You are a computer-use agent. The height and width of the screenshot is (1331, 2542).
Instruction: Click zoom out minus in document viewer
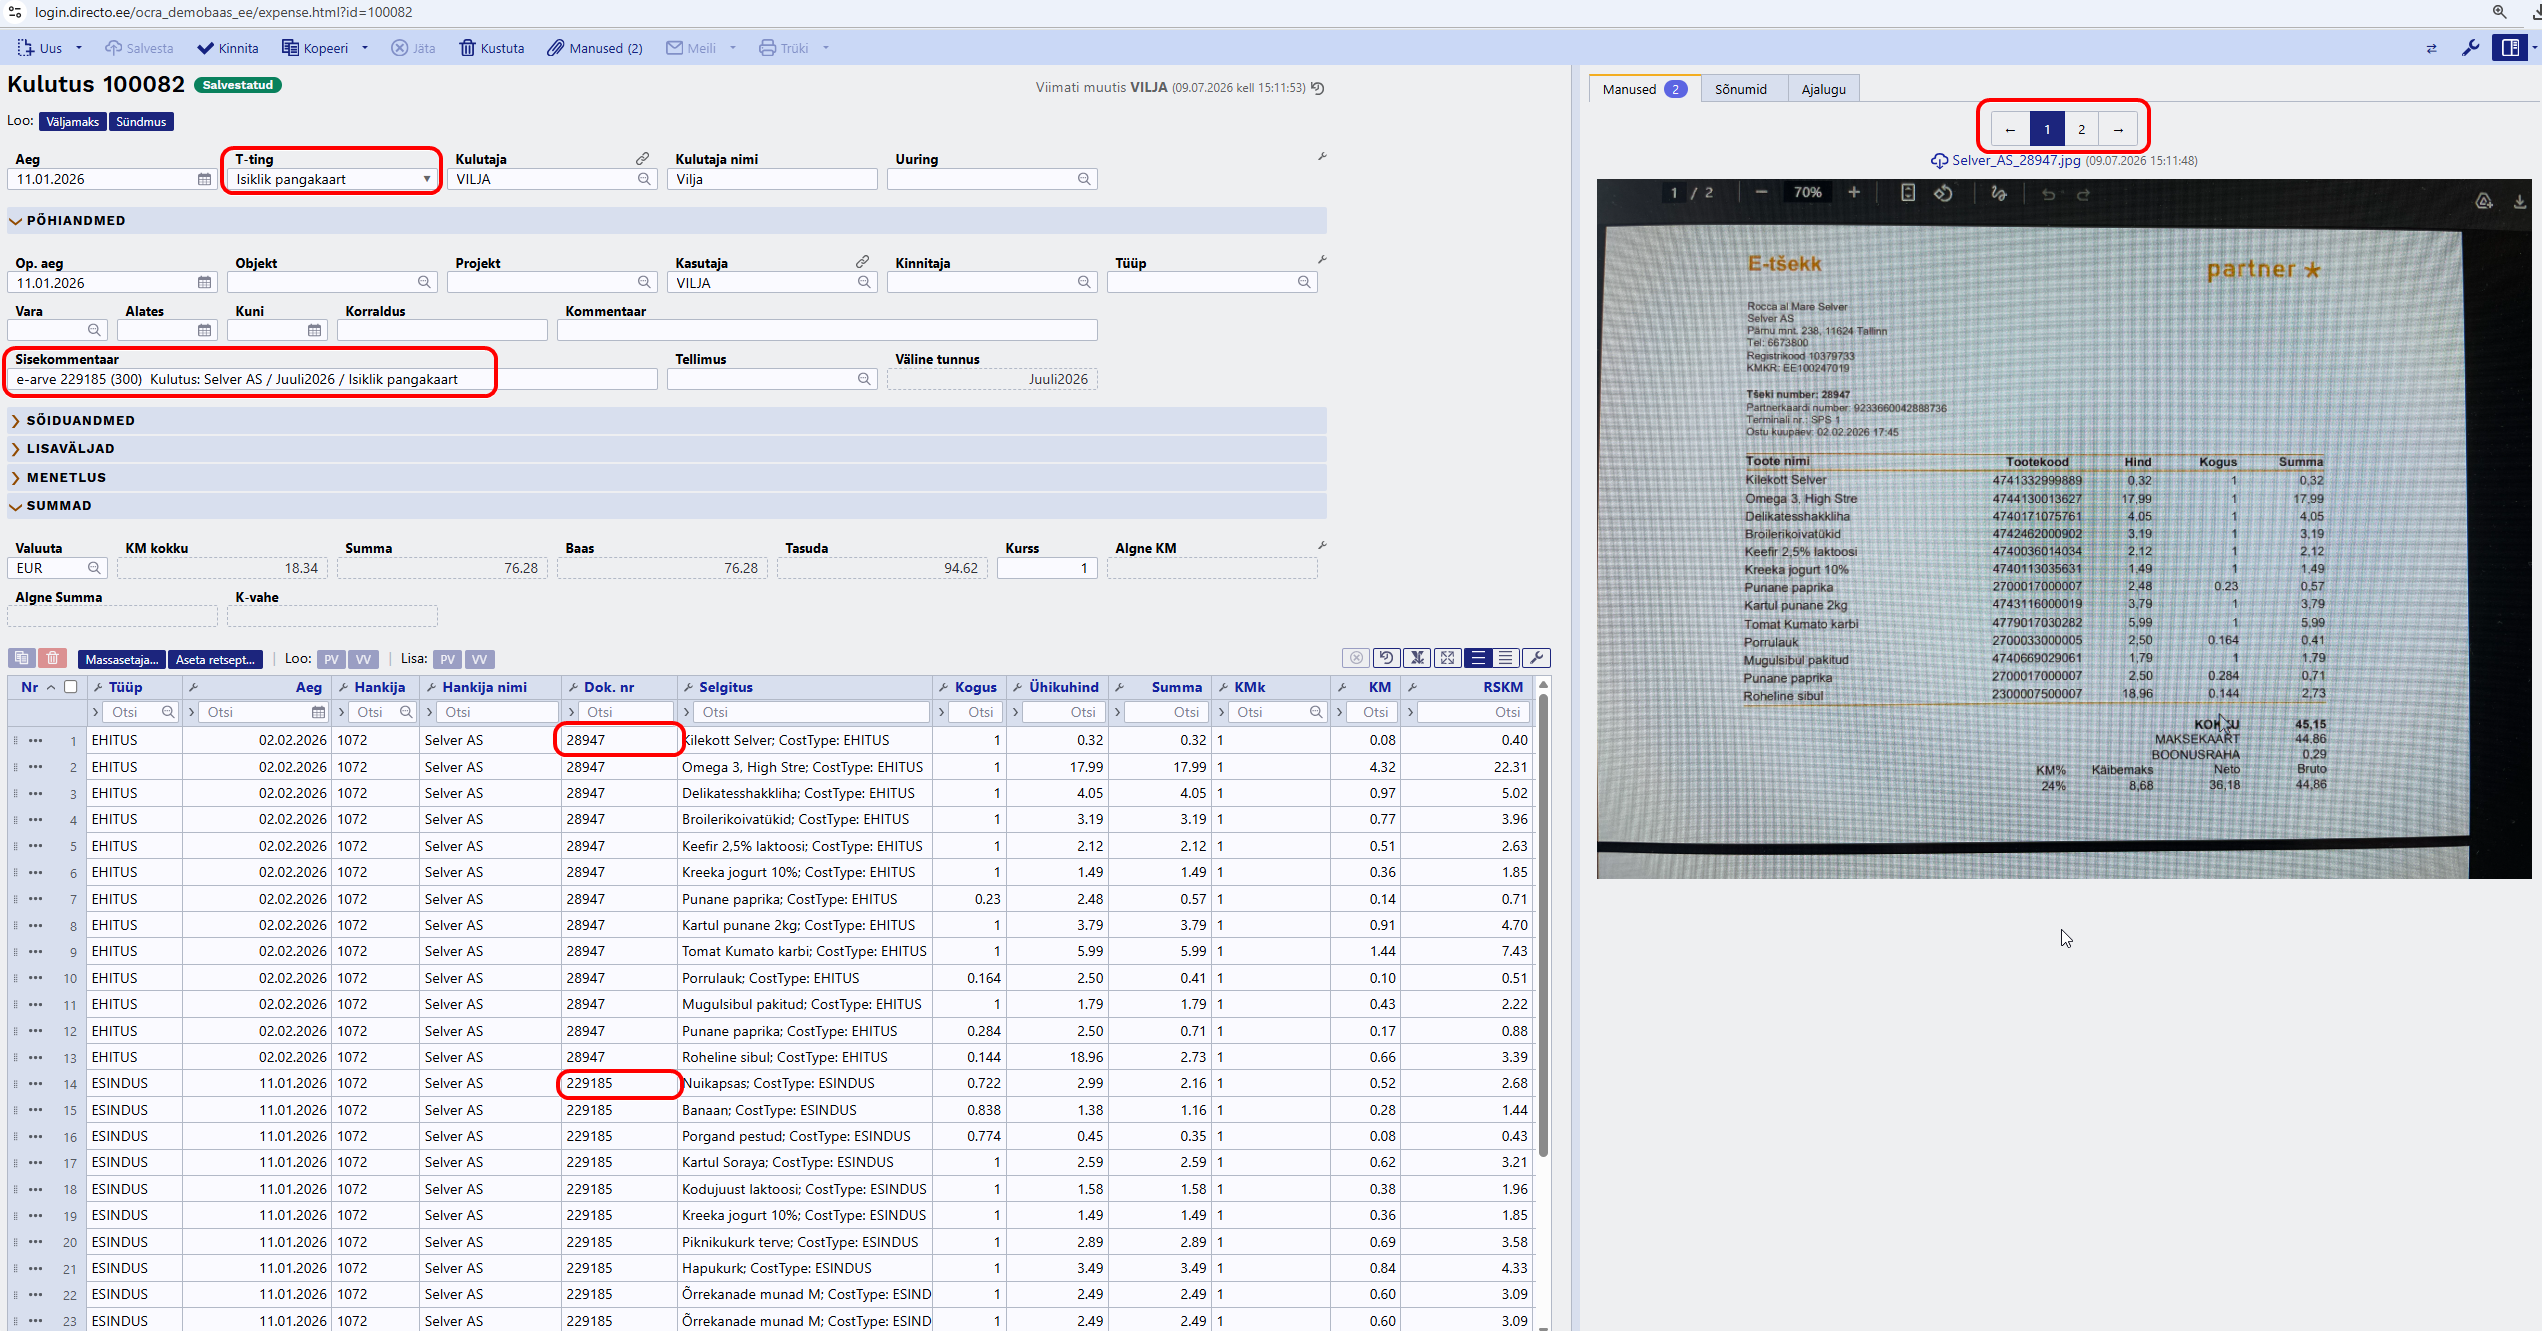pos(1761,192)
